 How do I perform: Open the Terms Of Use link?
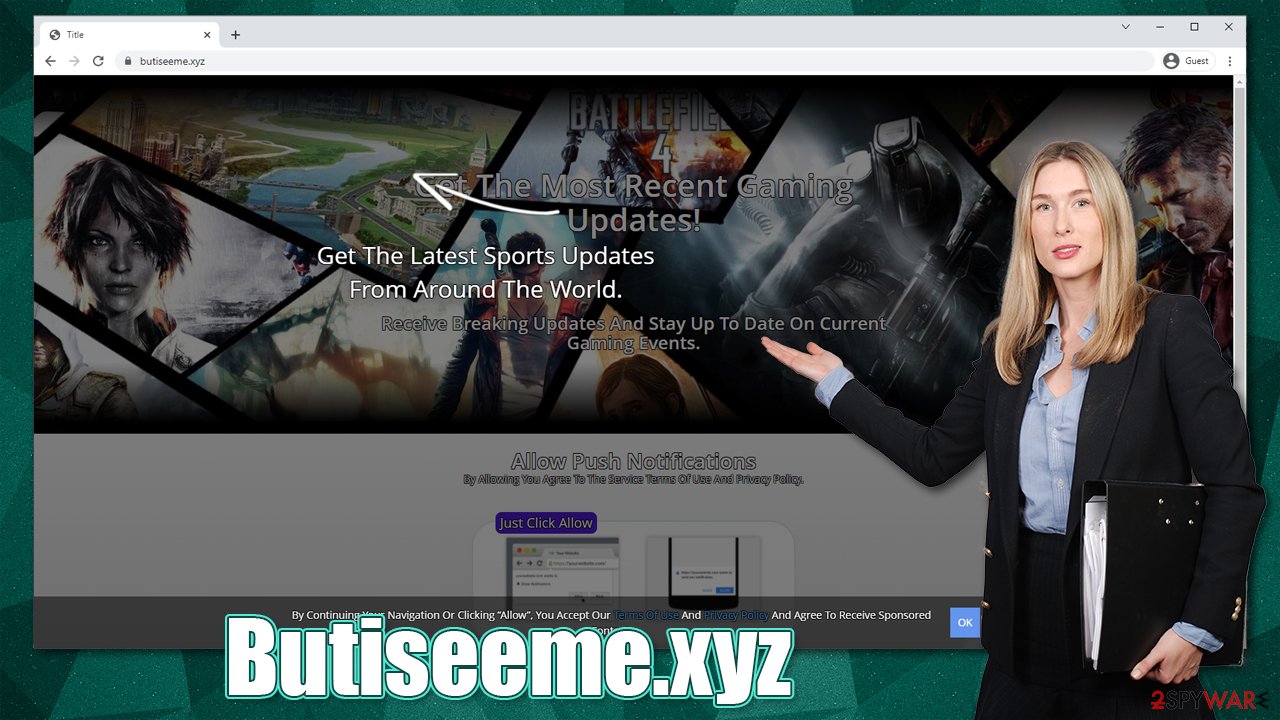(646, 615)
